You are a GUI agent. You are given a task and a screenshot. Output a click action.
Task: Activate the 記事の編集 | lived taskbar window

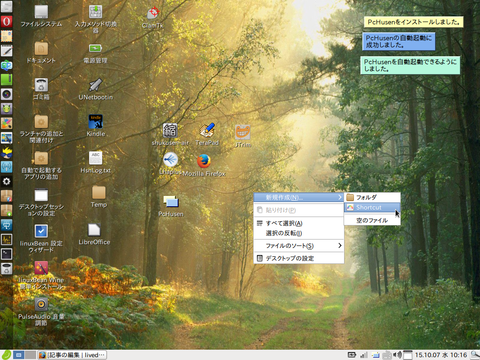(x=72, y=355)
